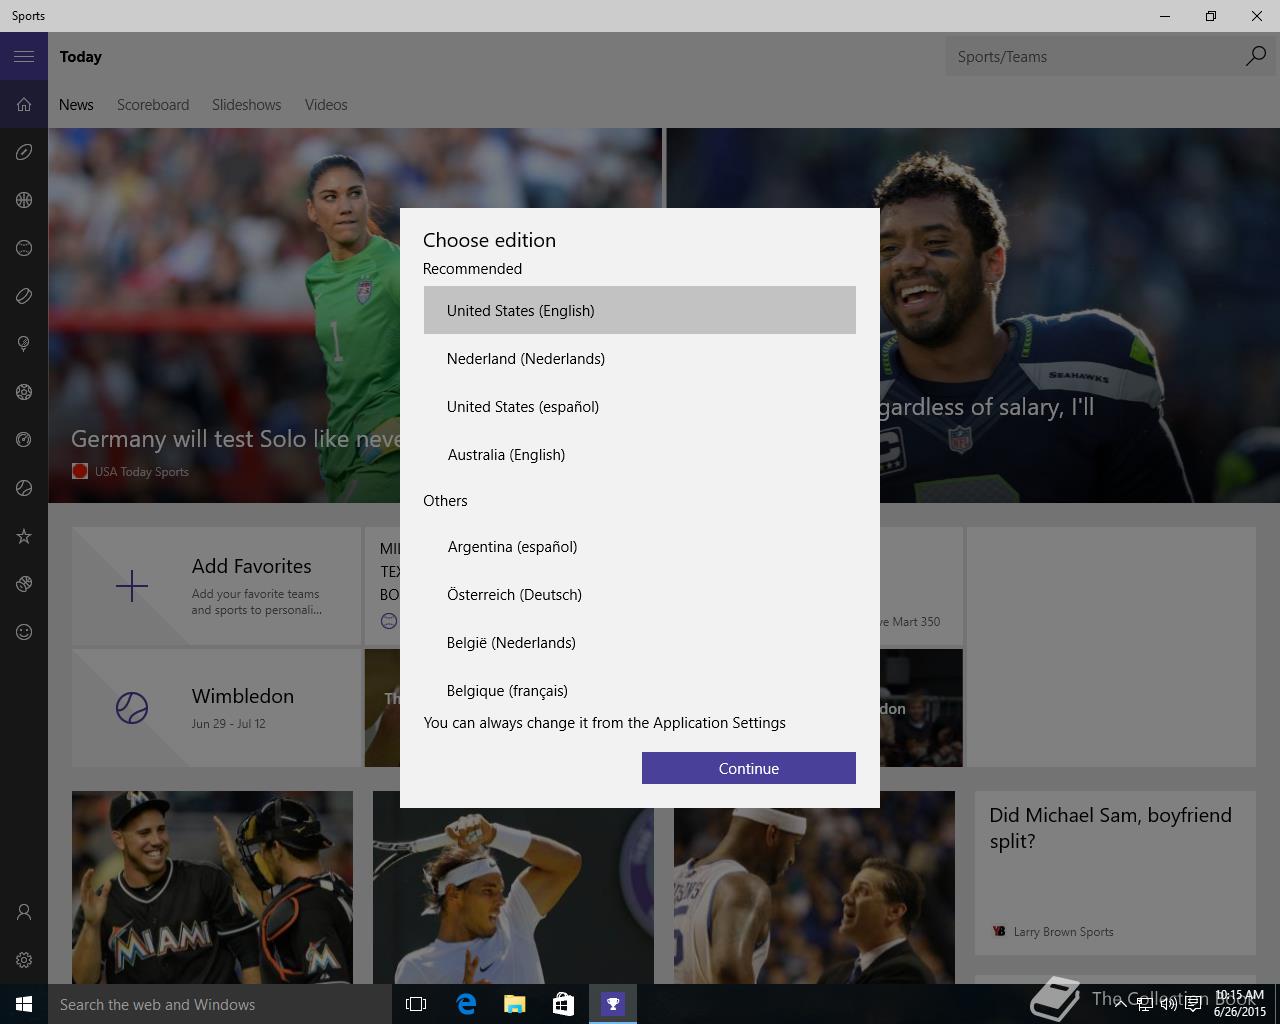Screen dimensions: 1280x1024
Task: Click the Wimbledon tennis ball icon
Action: (x=131, y=708)
